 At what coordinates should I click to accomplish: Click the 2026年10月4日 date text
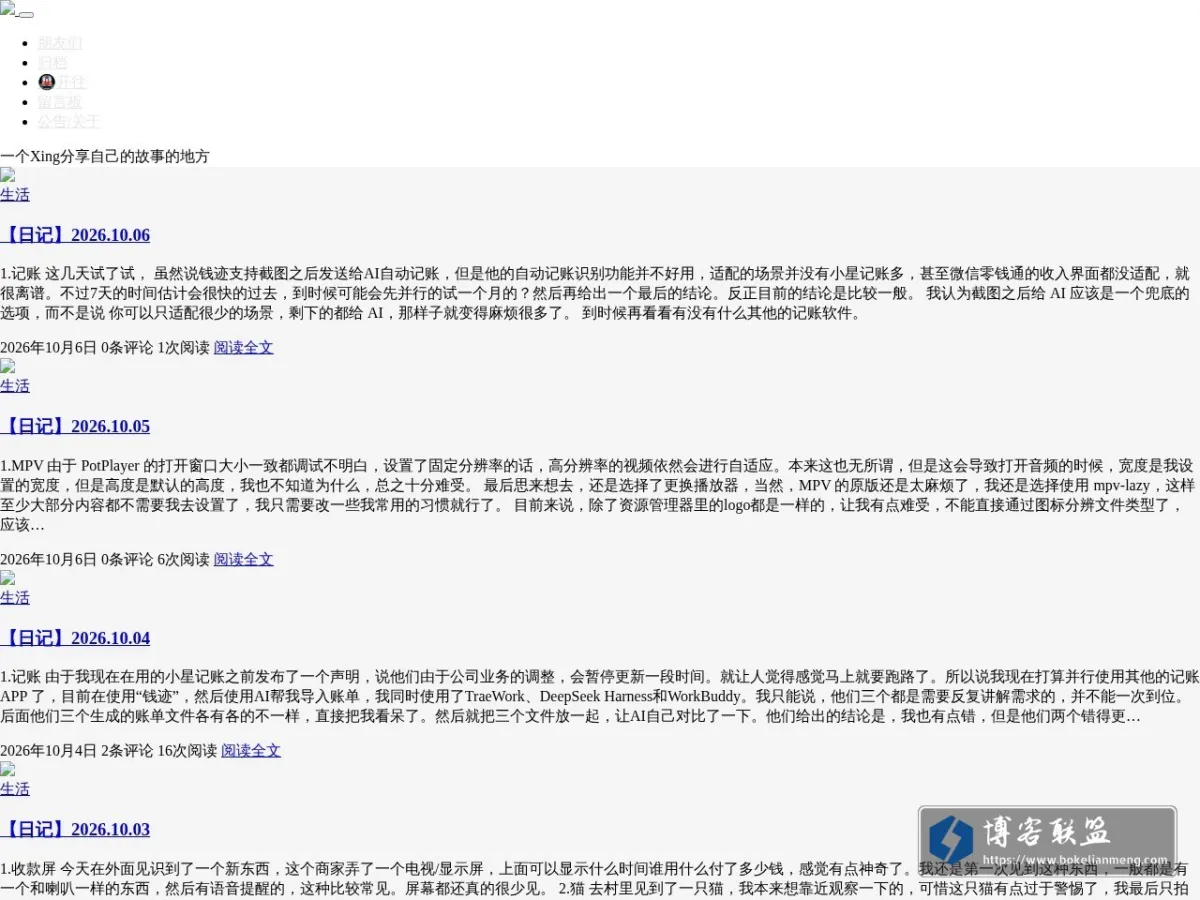point(48,751)
